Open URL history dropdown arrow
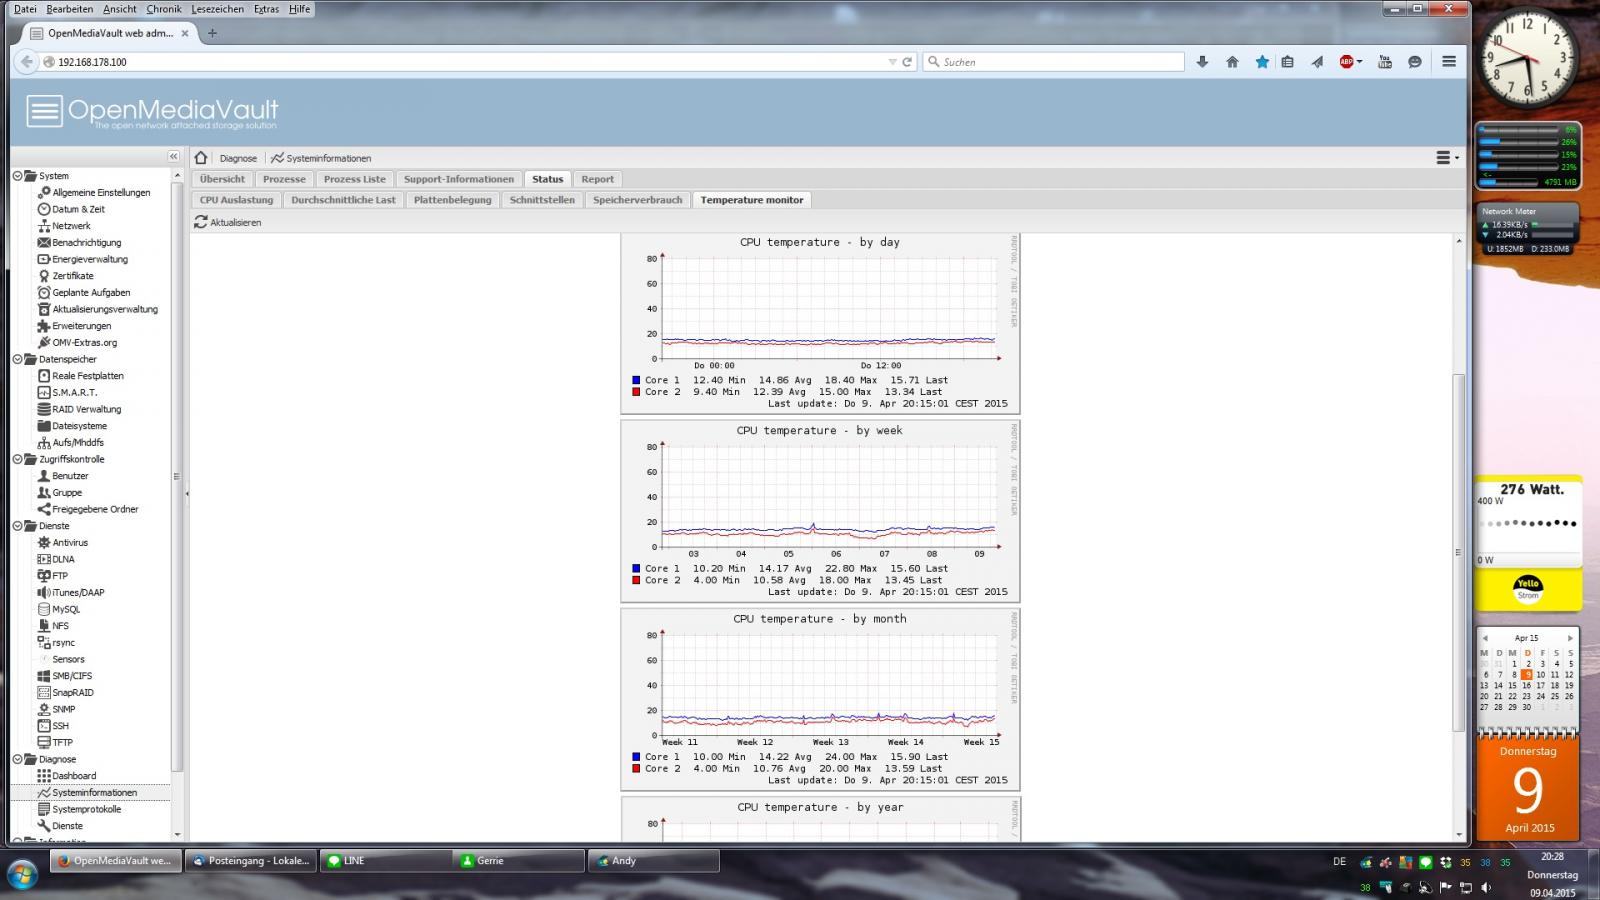Viewport: 1600px width, 900px height. click(892, 62)
